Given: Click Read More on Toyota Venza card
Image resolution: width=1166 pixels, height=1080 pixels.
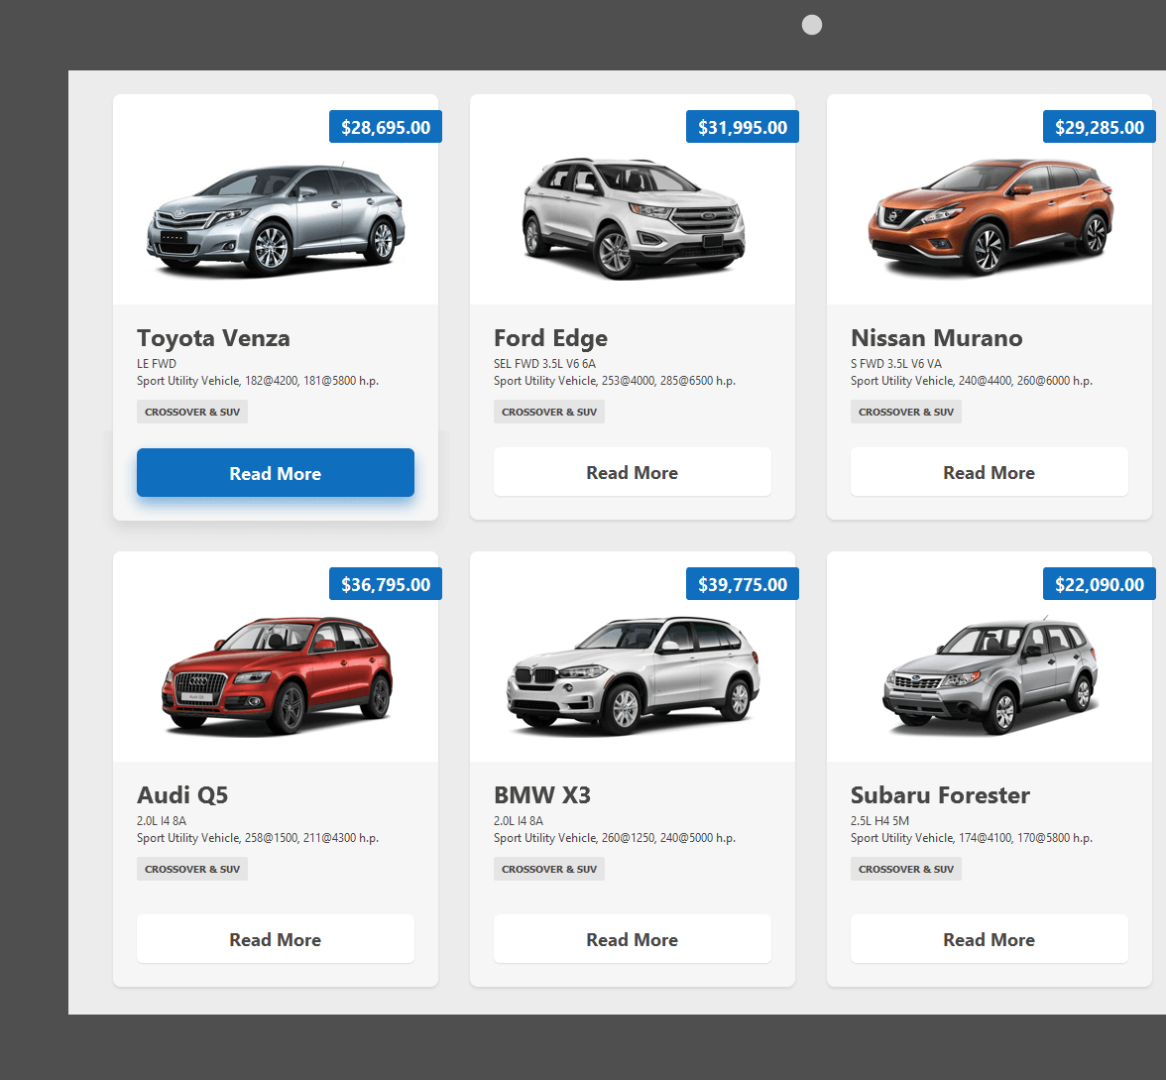Looking at the screenshot, I should pyautogui.click(x=275, y=472).
